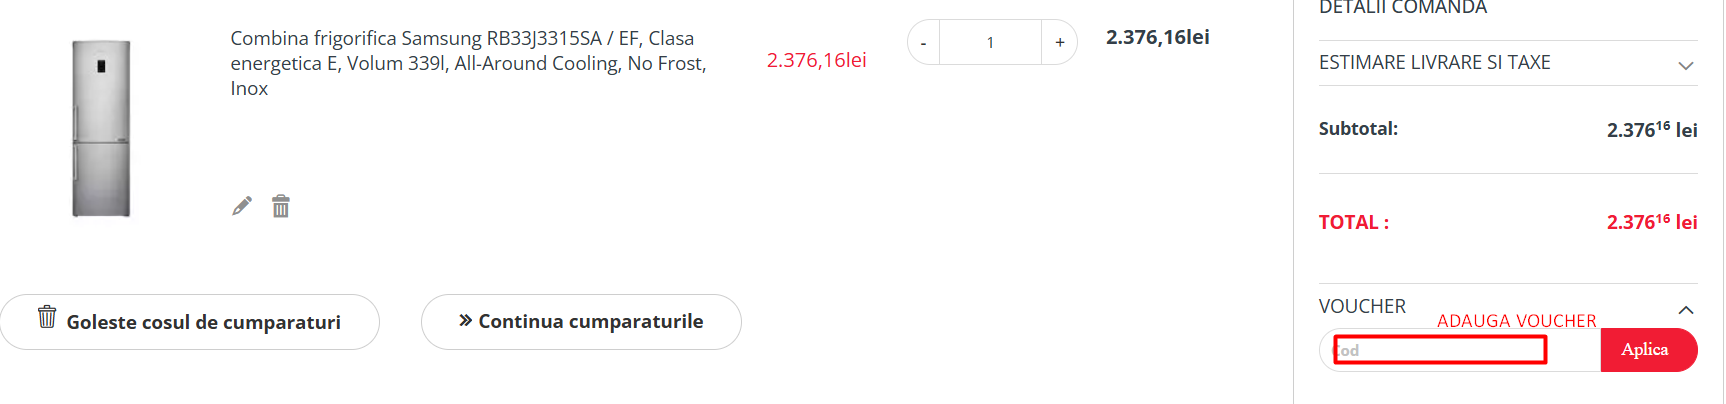Image resolution: width=1726 pixels, height=404 pixels.
Task: Expand the ESTIMARE LIVRARE SI TAXE chevron
Action: 1685,66
